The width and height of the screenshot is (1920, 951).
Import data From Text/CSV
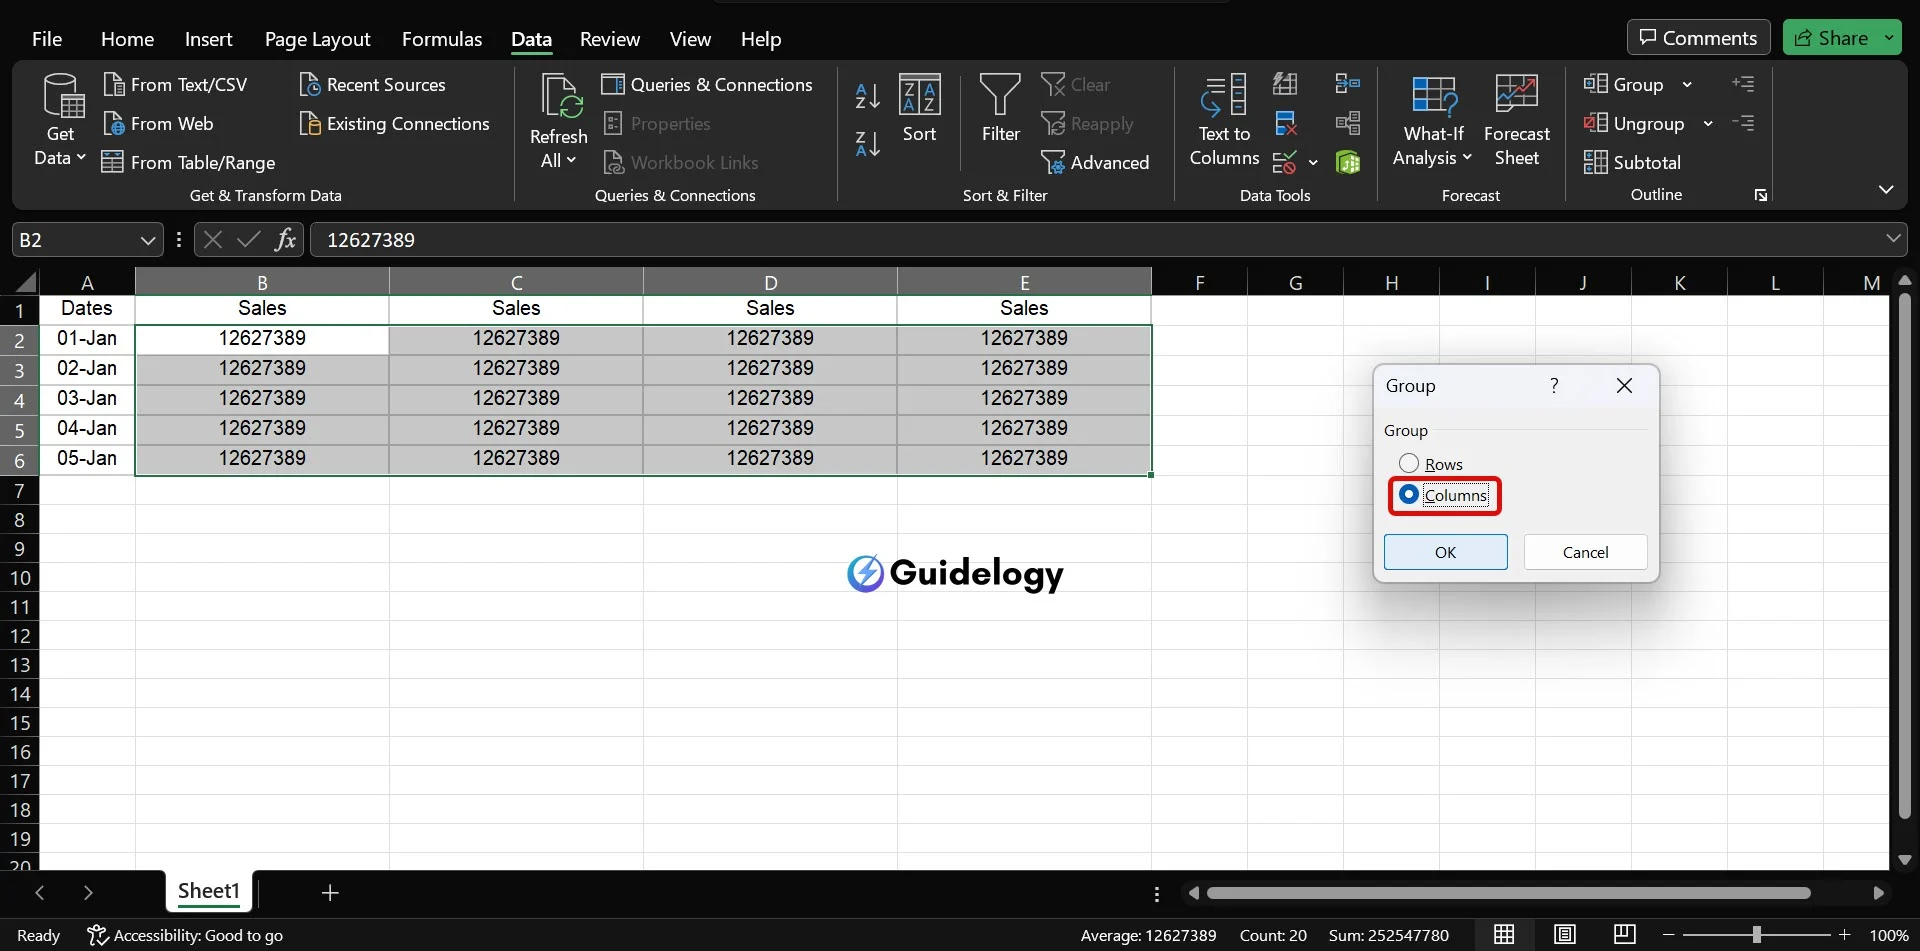pos(176,85)
